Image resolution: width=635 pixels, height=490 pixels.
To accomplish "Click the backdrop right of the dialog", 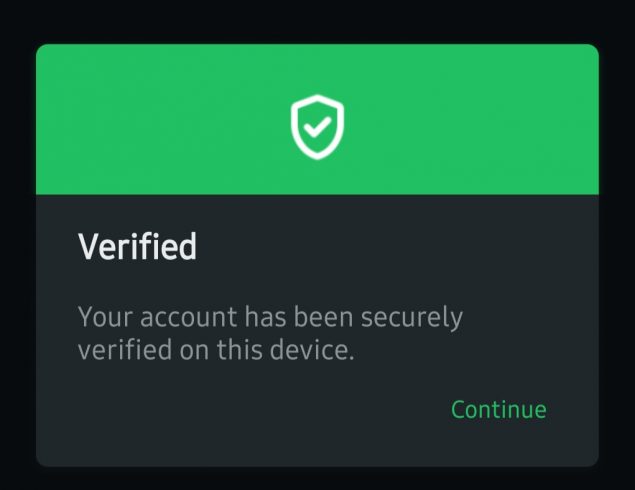I will (617, 250).
